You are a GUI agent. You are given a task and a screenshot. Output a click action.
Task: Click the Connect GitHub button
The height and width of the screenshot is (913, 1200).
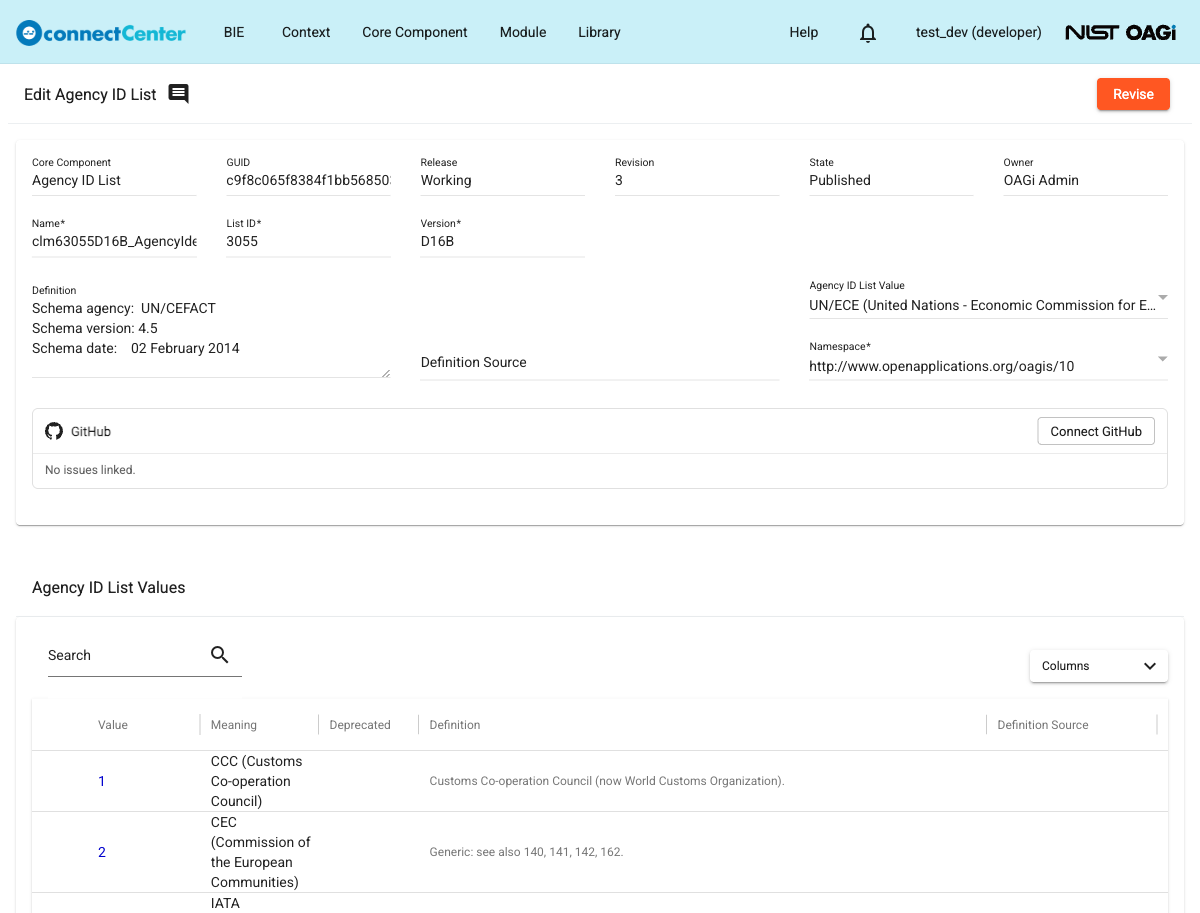pyautogui.click(x=1096, y=431)
